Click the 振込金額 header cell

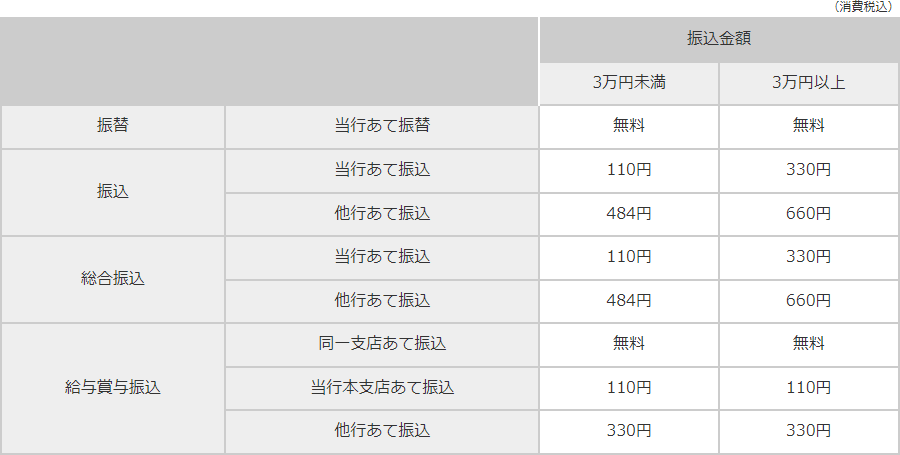click(719, 39)
